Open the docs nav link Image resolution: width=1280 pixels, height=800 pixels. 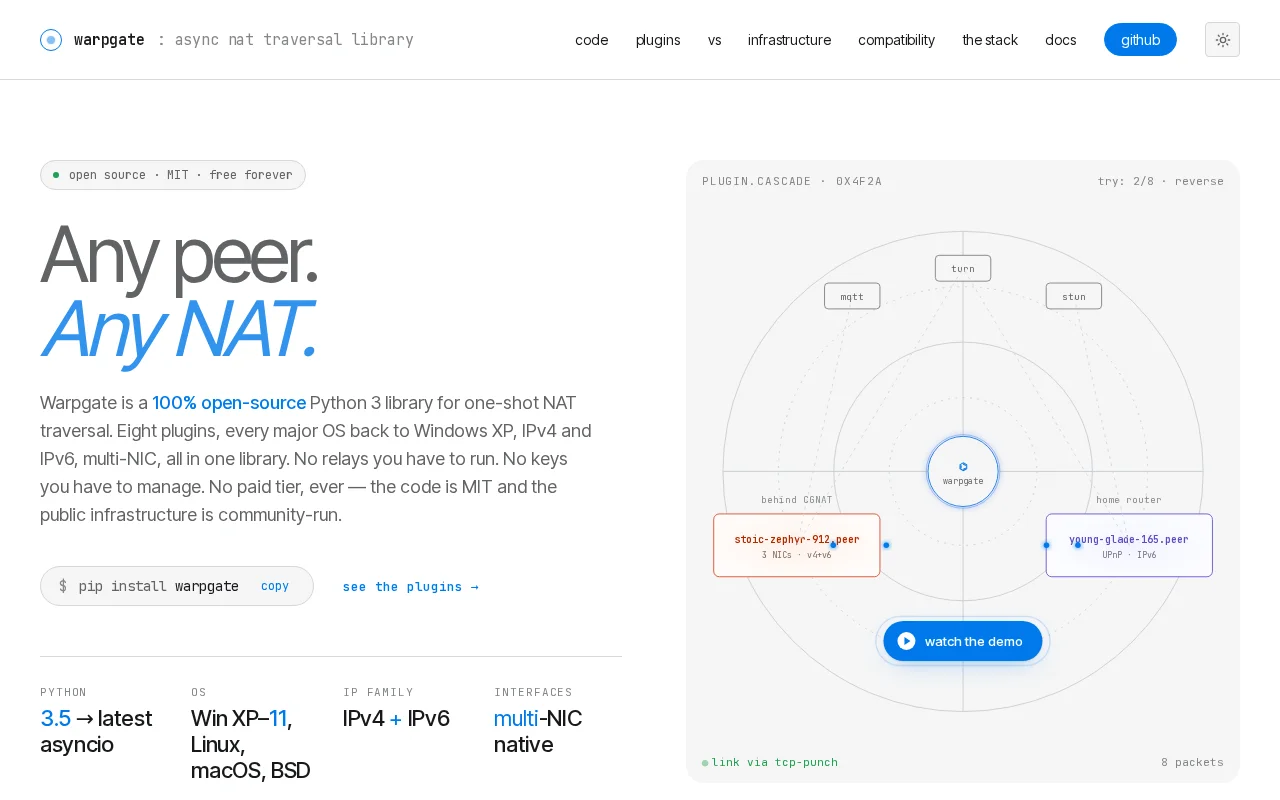[1061, 40]
